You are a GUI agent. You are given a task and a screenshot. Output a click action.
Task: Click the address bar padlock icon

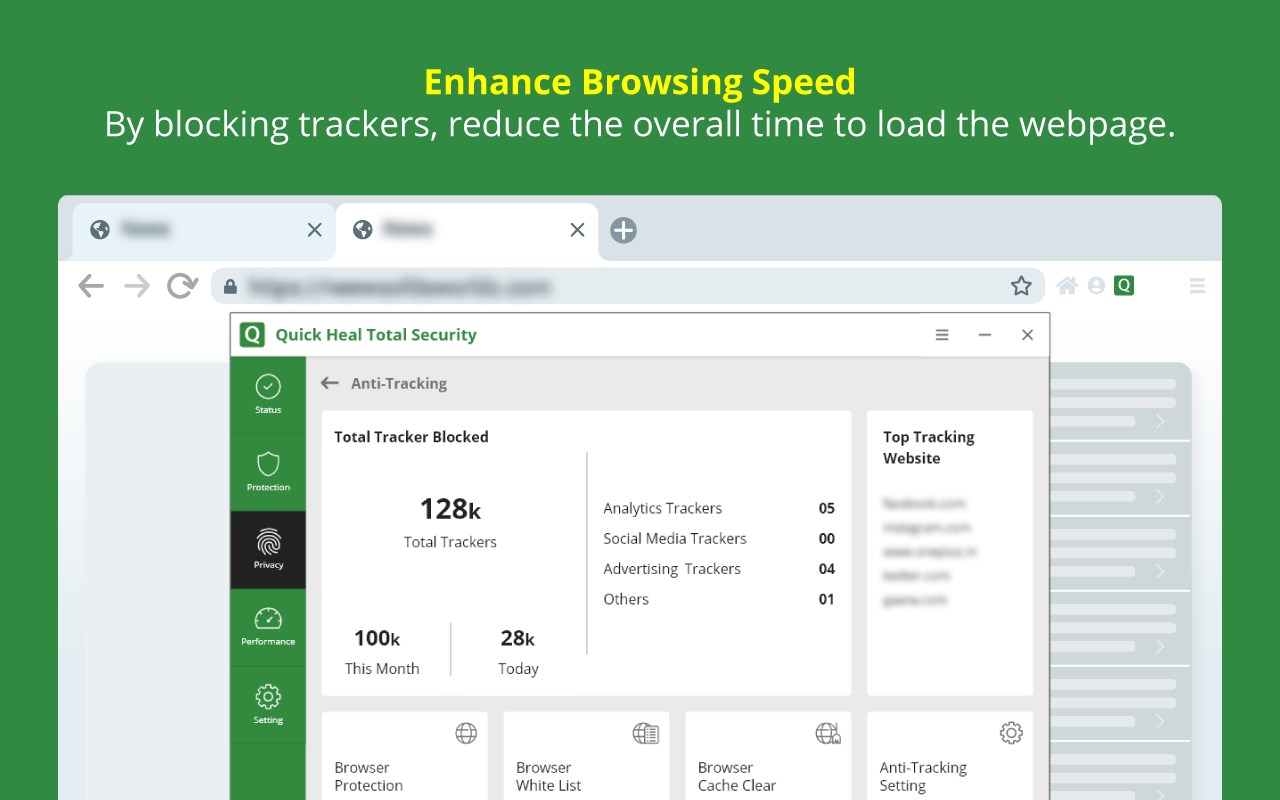pyautogui.click(x=231, y=286)
